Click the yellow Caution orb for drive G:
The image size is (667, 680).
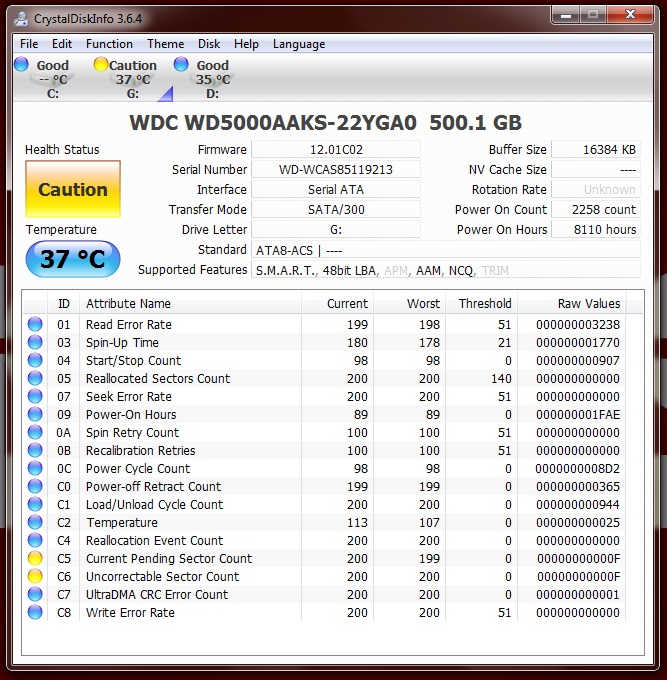[101, 64]
